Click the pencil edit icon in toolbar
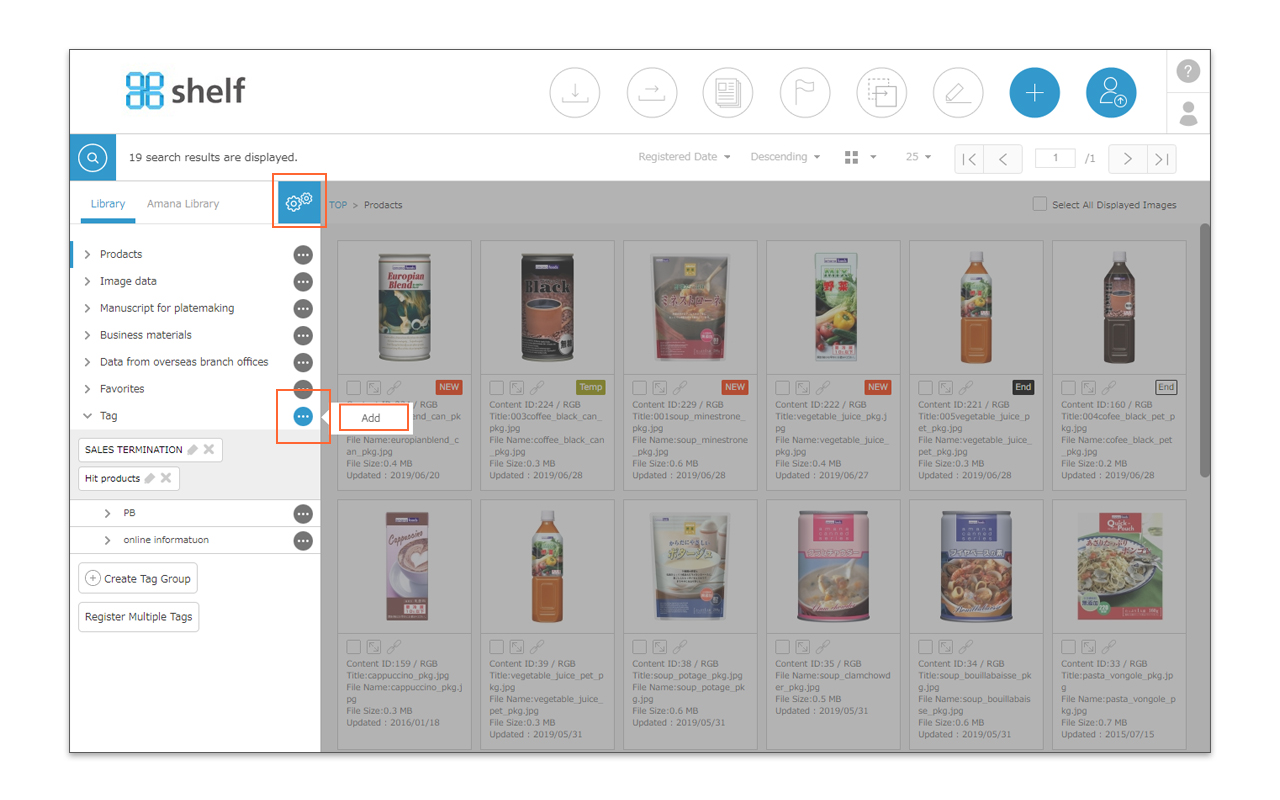This screenshot has width=1280, height=800. (958, 93)
